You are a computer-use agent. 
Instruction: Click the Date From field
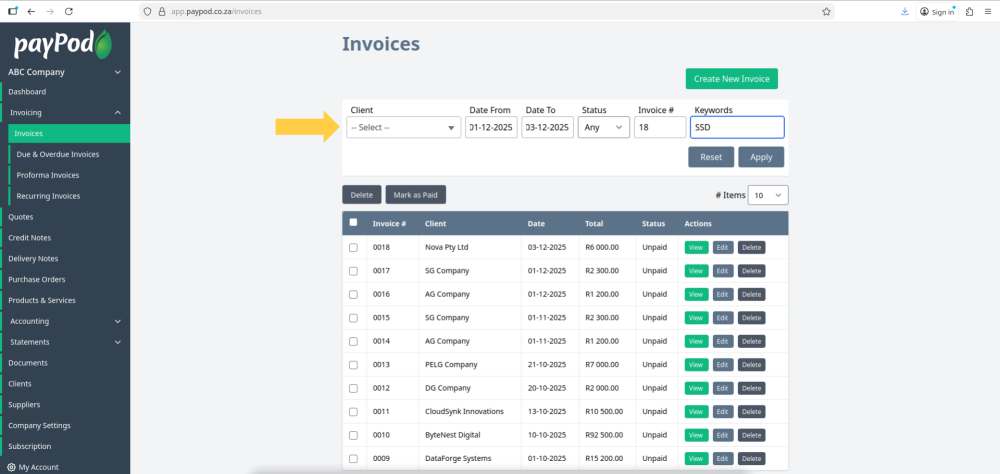491,128
